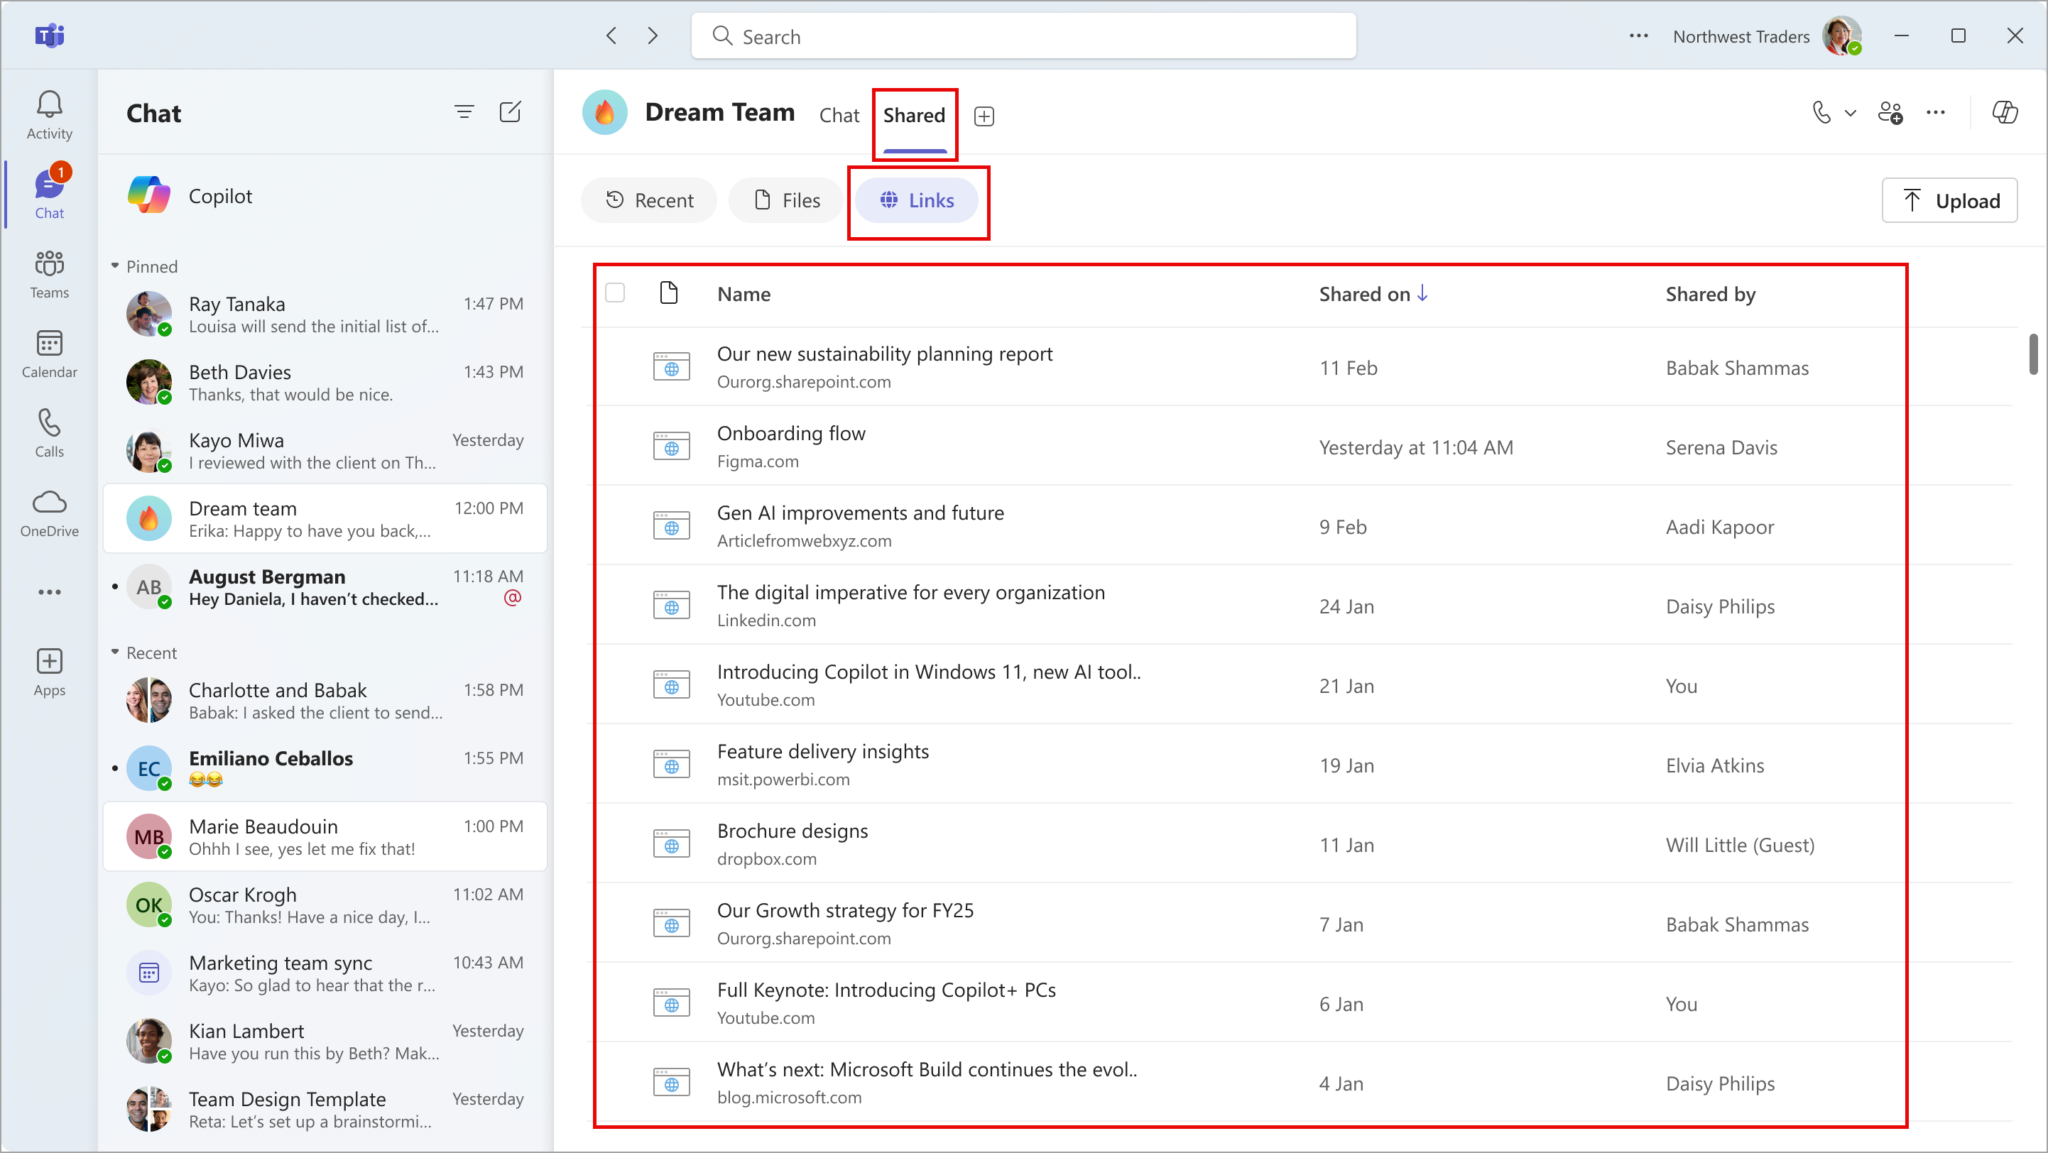Open the call options dropdown arrow
This screenshot has height=1153, width=2048.
click(1850, 112)
